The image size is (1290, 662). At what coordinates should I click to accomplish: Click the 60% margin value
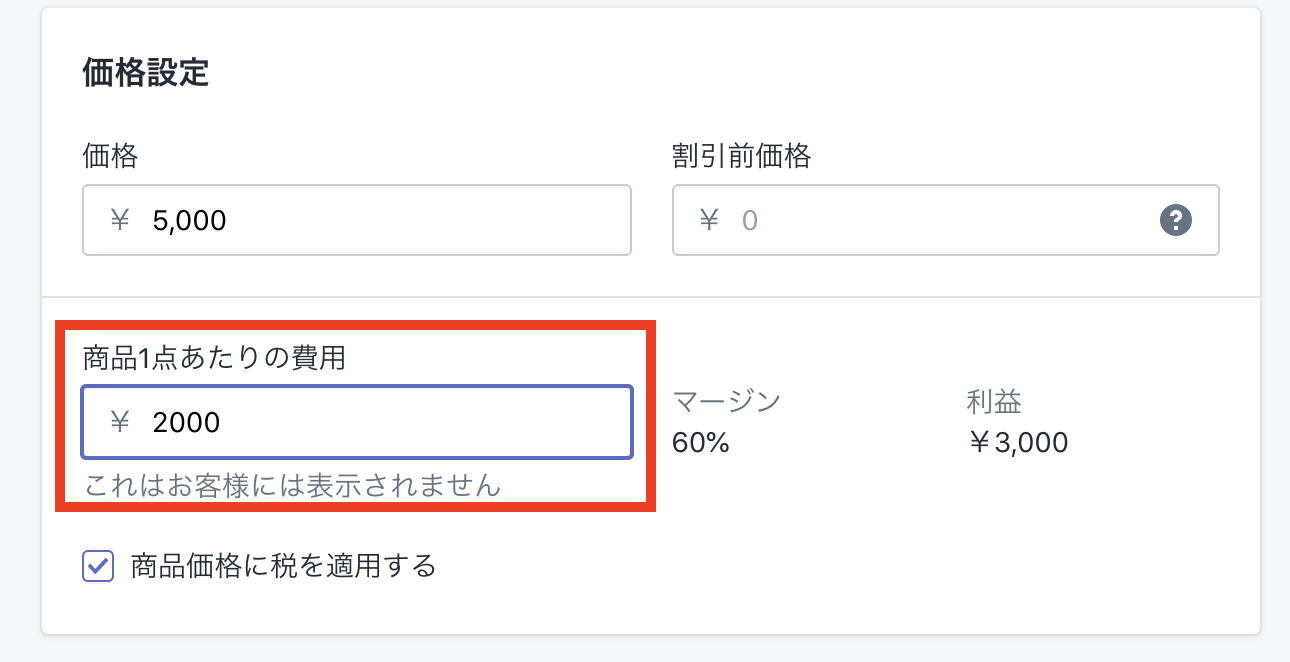[700, 442]
